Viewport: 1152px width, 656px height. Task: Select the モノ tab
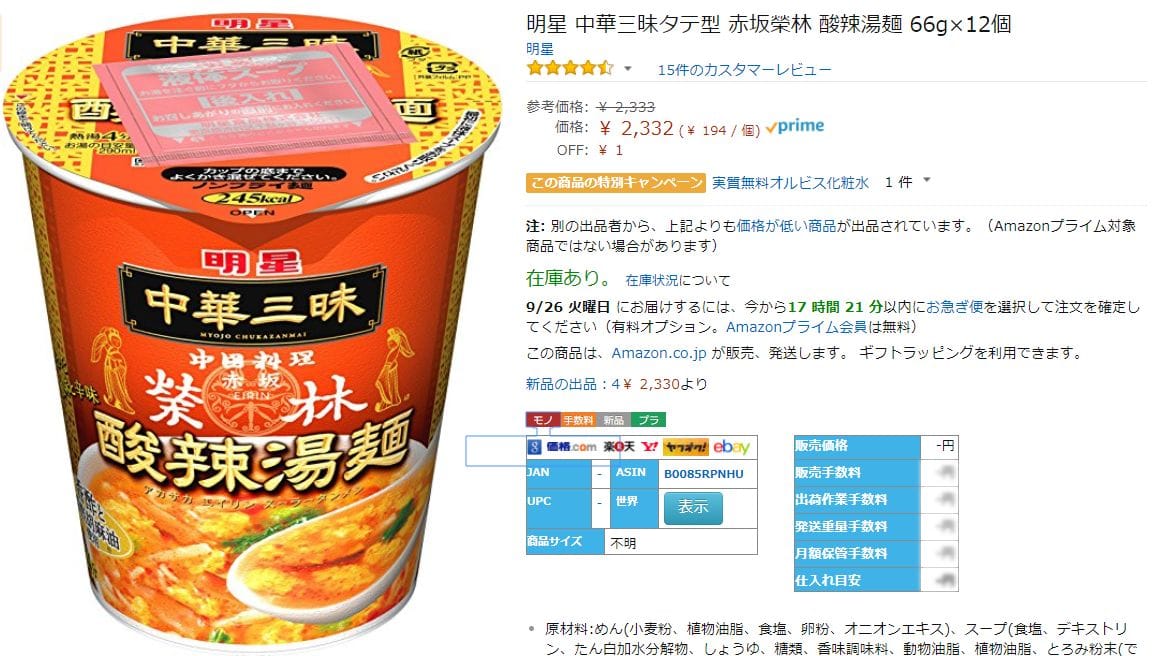coord(543,419)
